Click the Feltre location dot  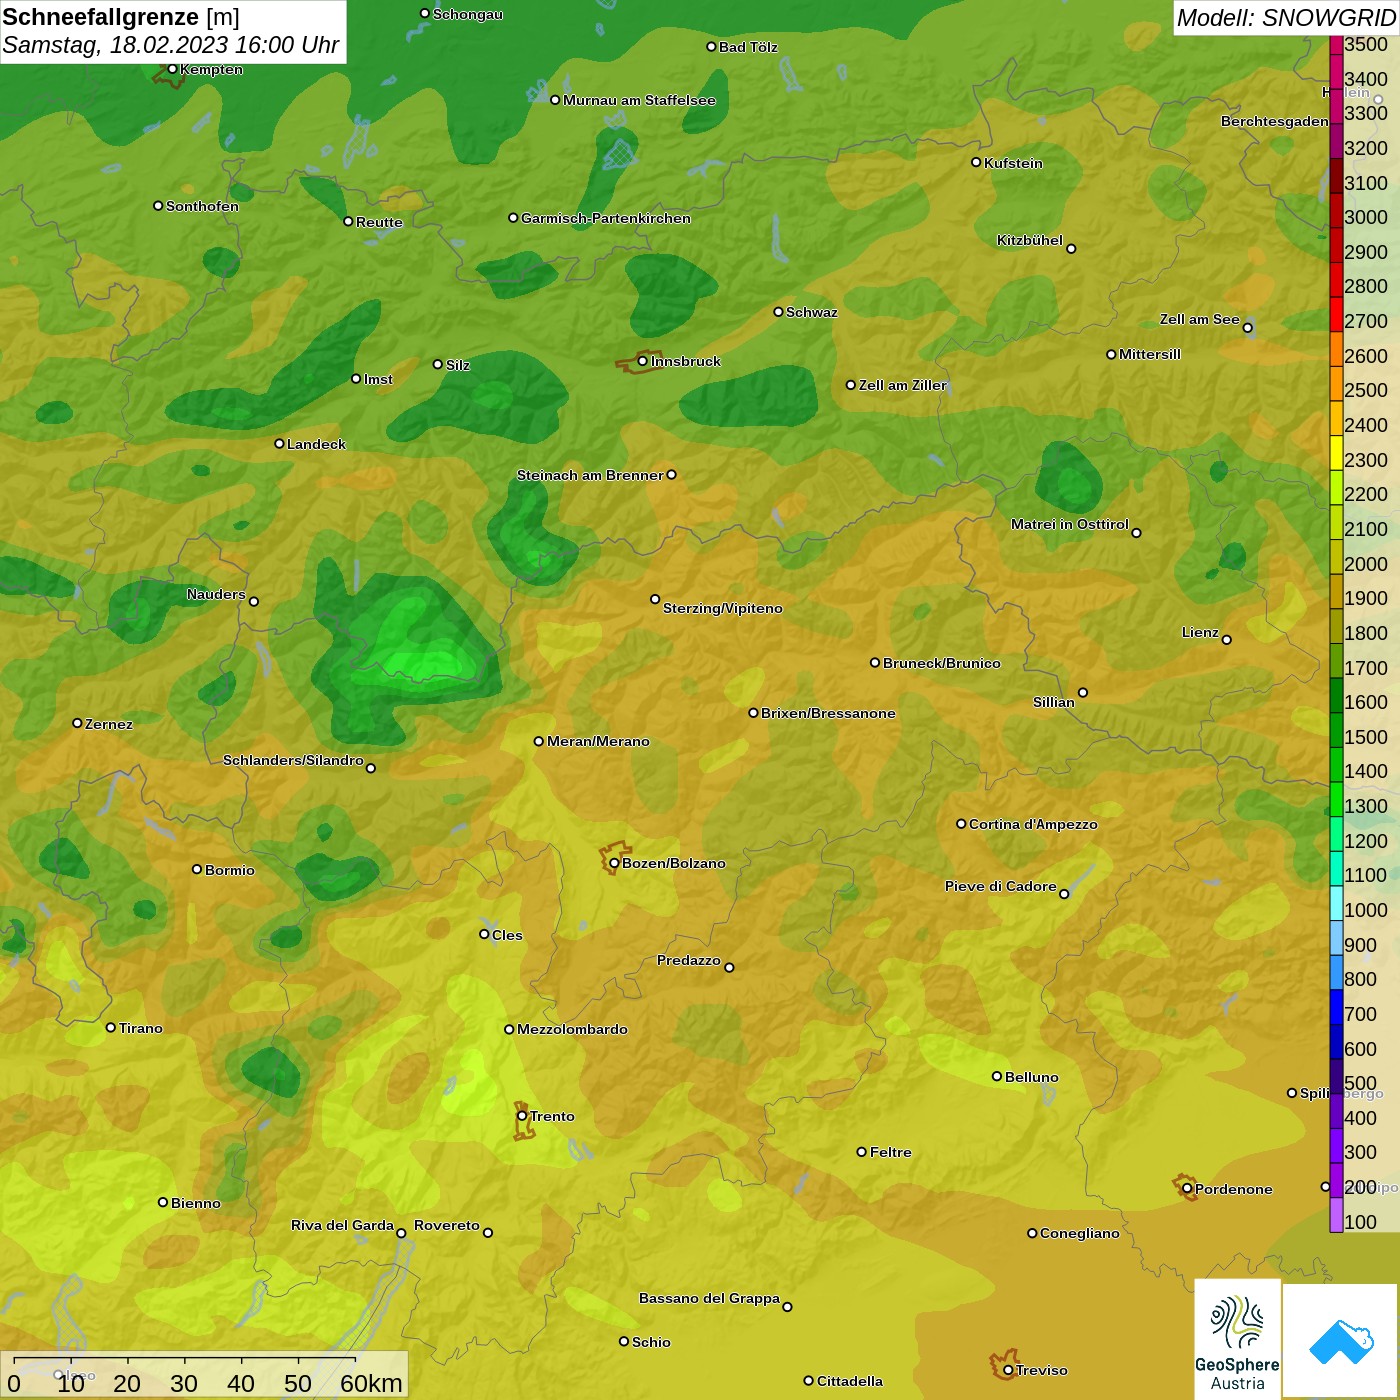[862, 1151]
